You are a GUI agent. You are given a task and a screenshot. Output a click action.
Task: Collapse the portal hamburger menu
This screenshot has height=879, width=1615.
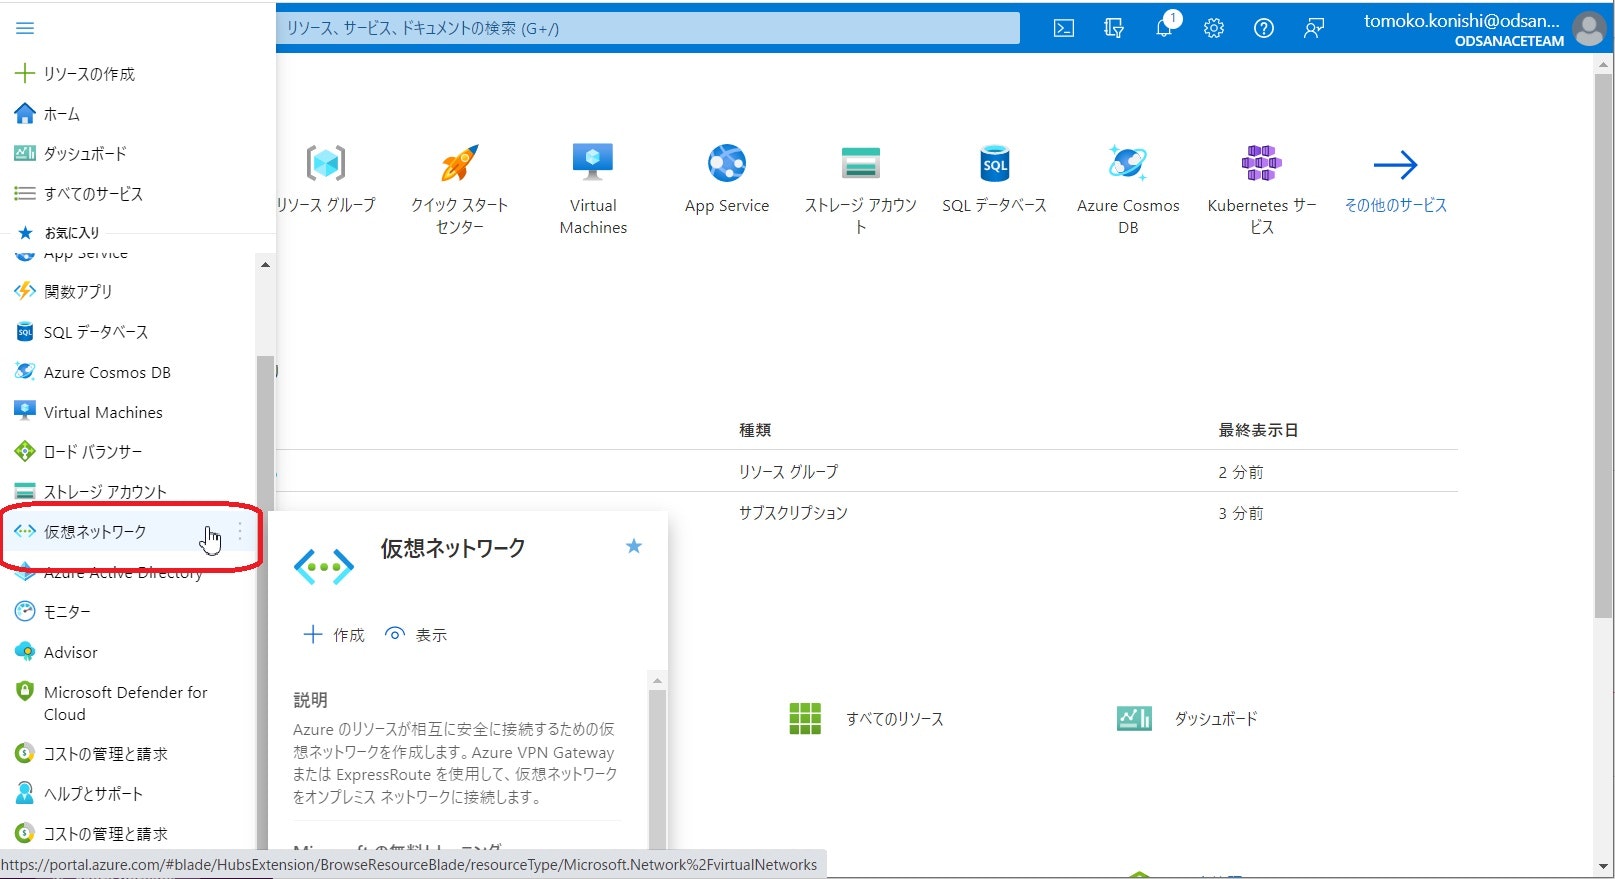pyautogui.click(x=25, y=28)
